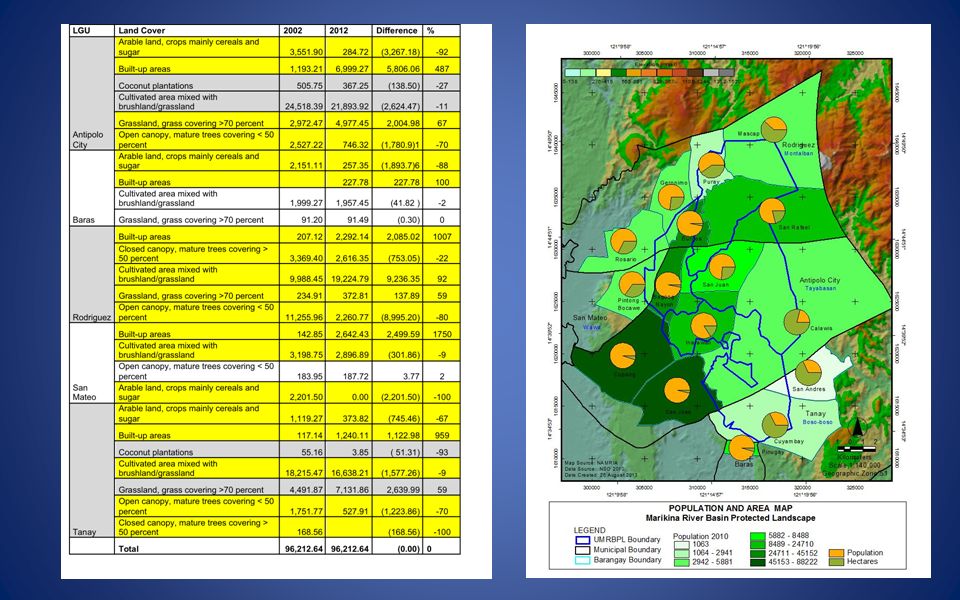Screen dimensions: 960x600
Task: Select the cell value '527.91'
Action: point(356,511)
